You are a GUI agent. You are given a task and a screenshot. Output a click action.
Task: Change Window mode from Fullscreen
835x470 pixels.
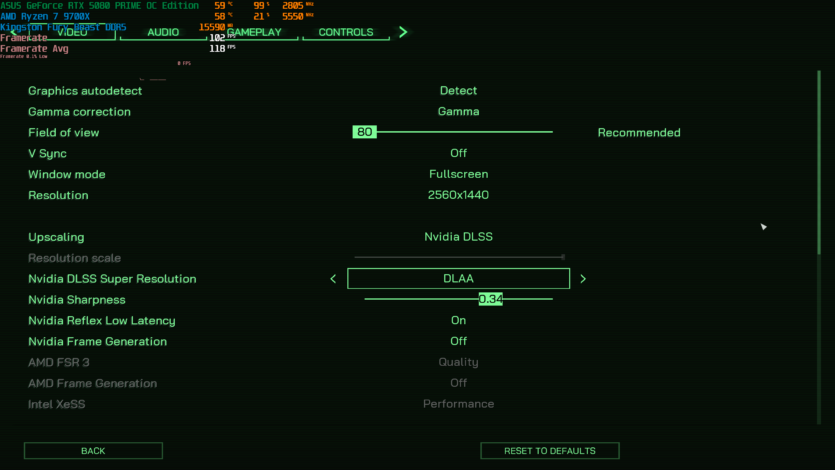[459, 174]
